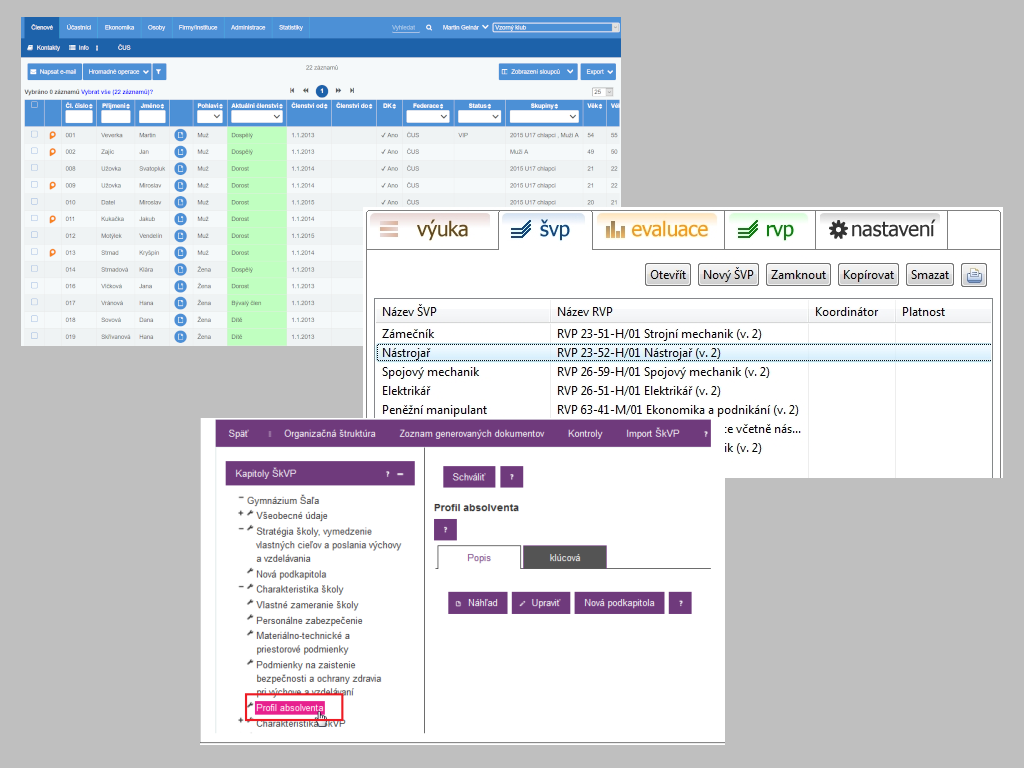Click orange marker icon in row 002
This screenshot has height=768, width=1024.
(52, 152)
